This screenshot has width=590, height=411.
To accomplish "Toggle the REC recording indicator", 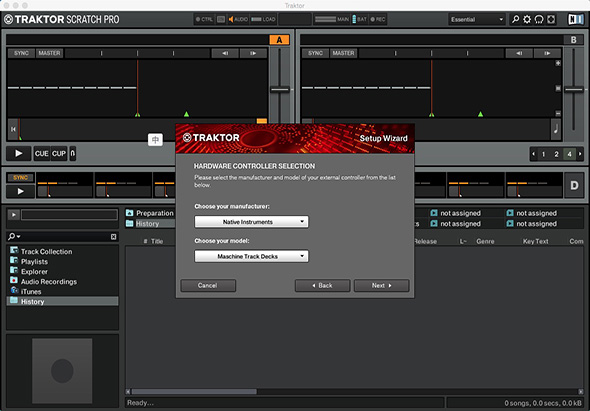I will 378,19.
